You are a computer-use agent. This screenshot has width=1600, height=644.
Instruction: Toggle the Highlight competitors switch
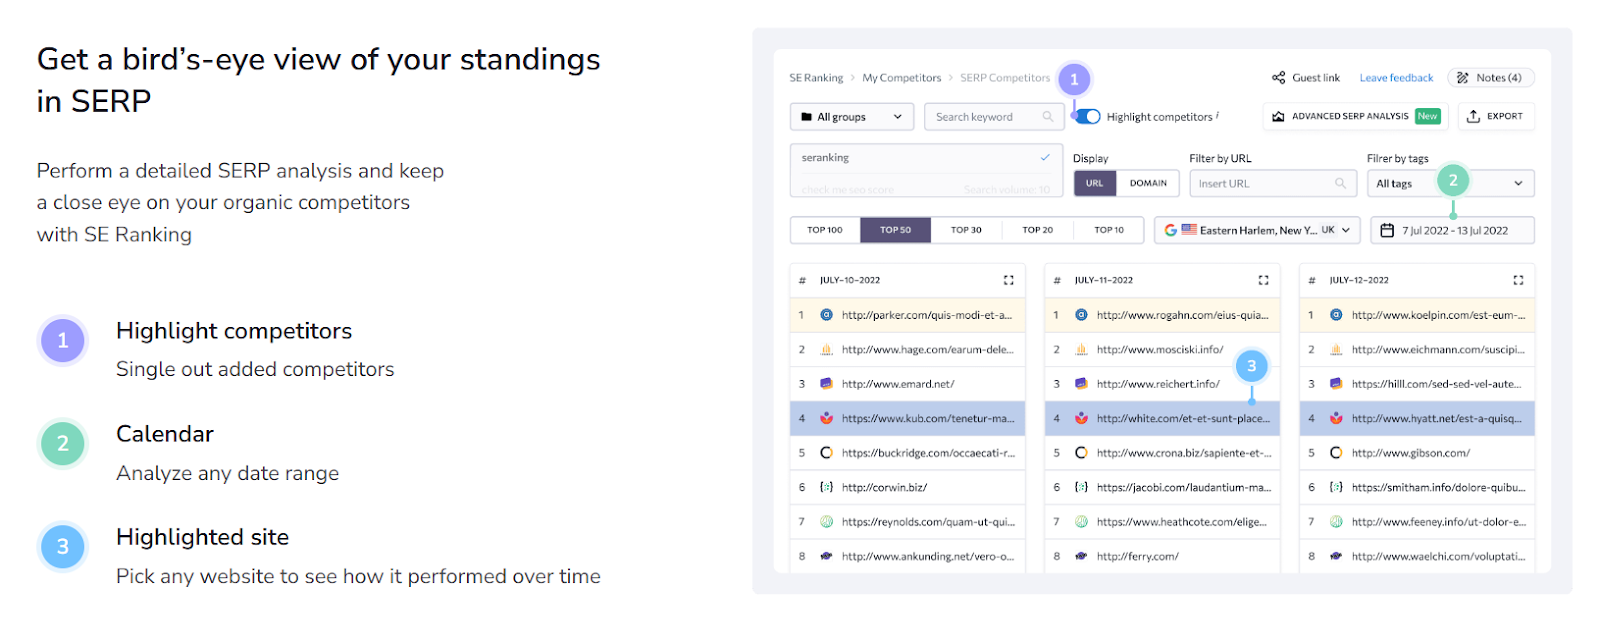[1088, 116]
